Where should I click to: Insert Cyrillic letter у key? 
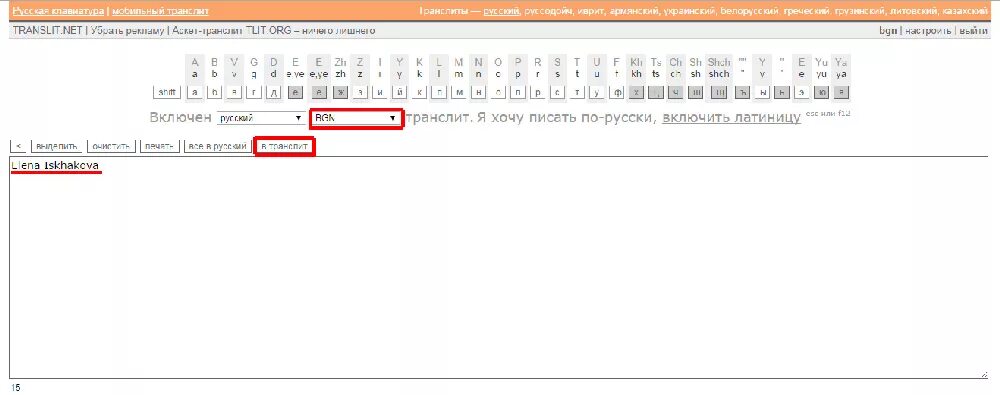click(597, 92)
